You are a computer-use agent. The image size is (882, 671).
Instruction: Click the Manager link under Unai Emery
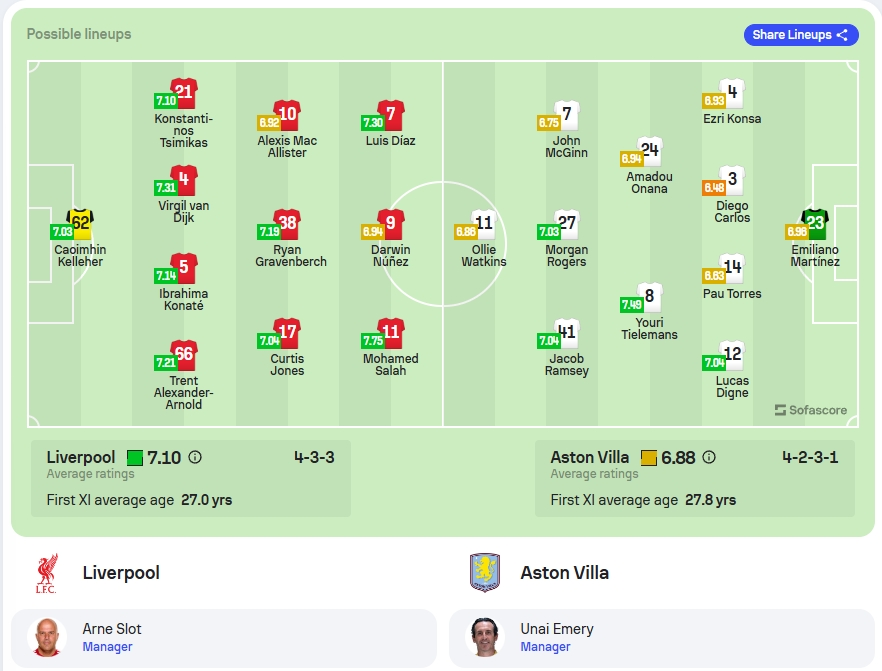click(x=545, y=647)
